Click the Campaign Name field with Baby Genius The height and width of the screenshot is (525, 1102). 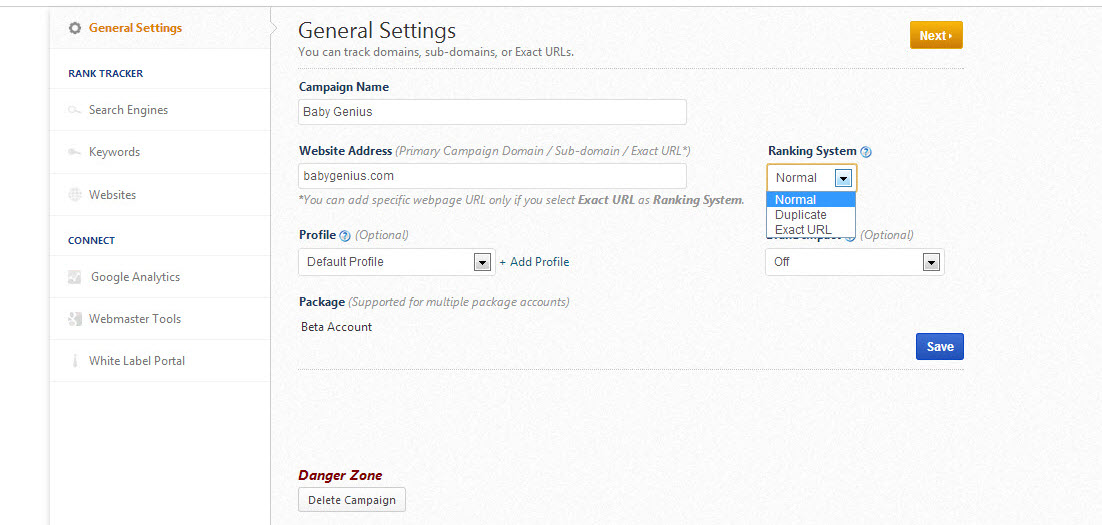click(x=492, y=112)
